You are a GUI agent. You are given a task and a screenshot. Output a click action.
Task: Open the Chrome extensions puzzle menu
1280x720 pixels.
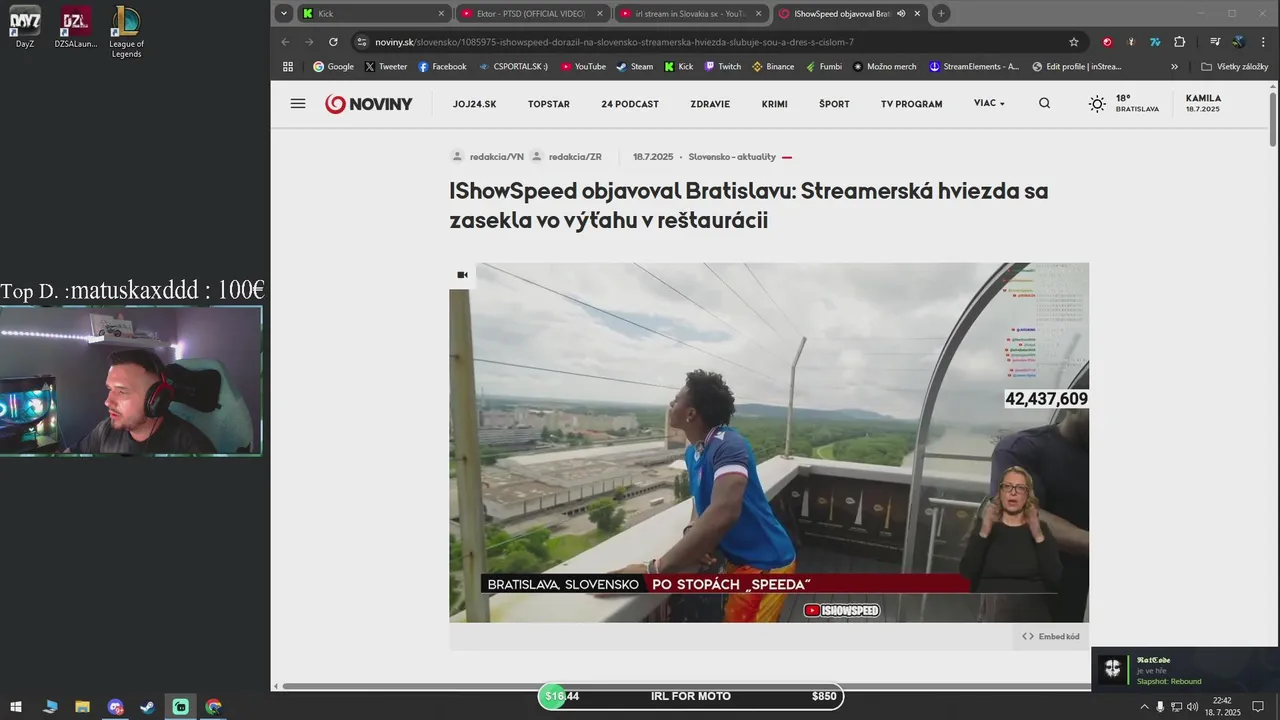[1180, 42]
